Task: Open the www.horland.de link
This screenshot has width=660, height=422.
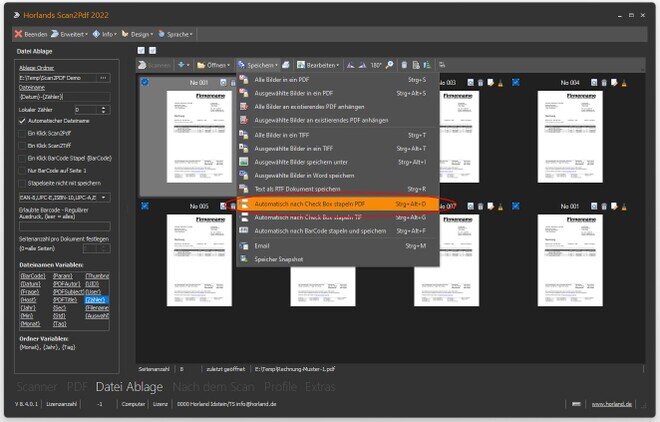Action: pos(612,404)
